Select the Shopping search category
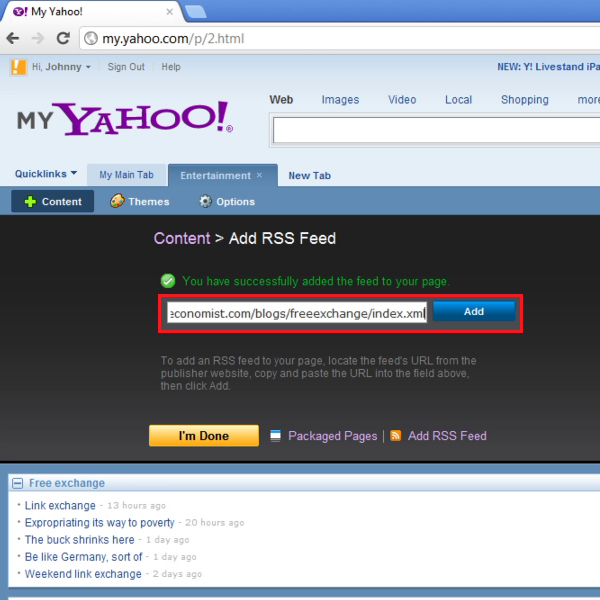Viewport: 600px width, 600px height. pos(525,99)
